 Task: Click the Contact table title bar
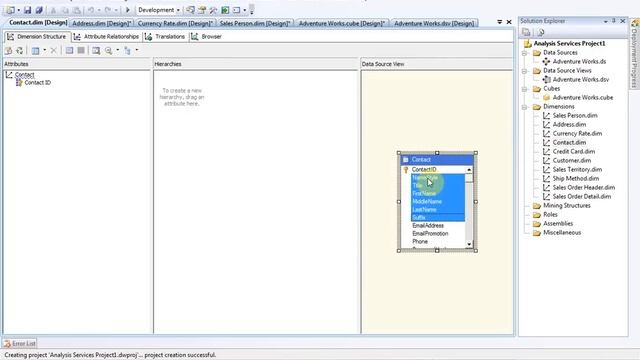pyautogui.click(x=437, y=160)
